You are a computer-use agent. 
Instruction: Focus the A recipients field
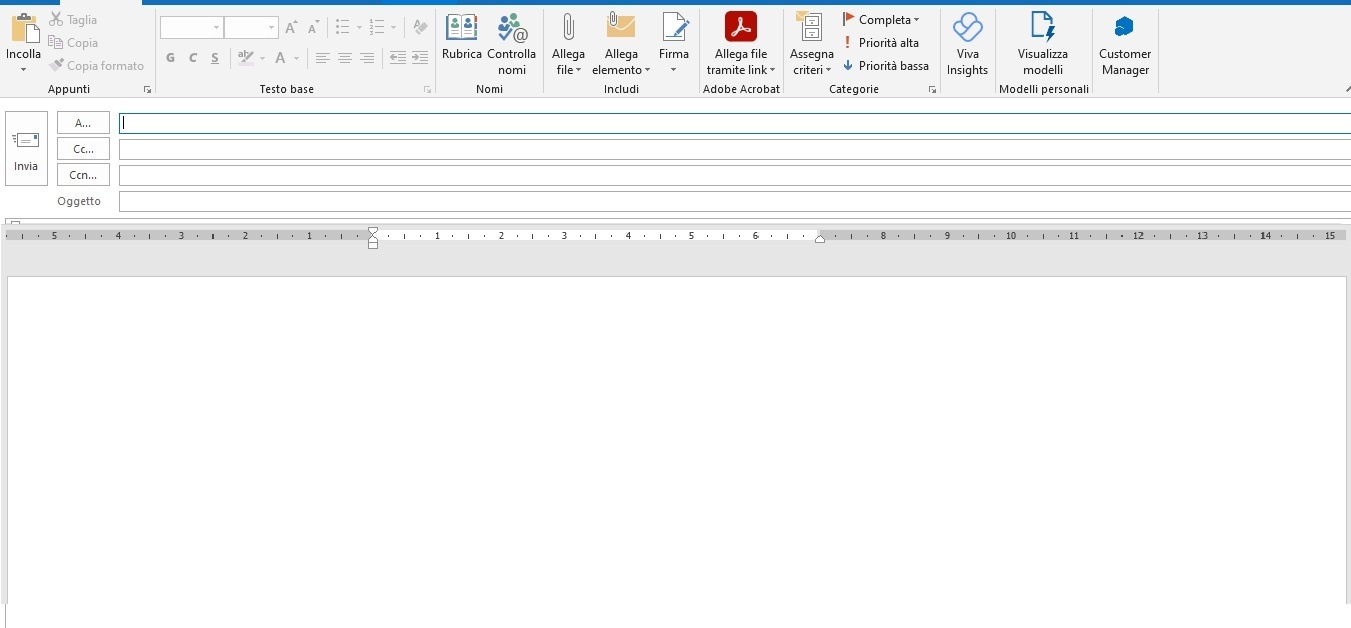[735, 123]
